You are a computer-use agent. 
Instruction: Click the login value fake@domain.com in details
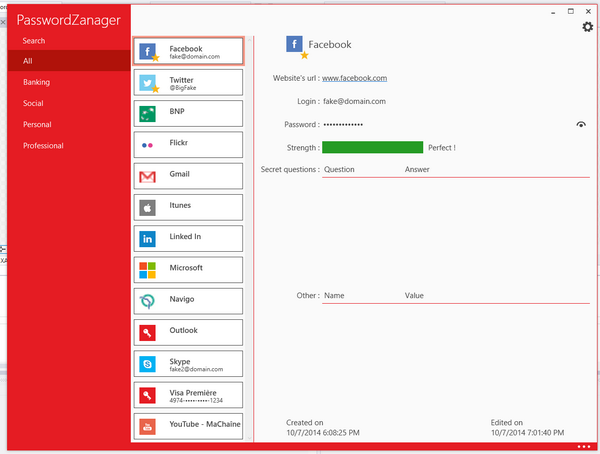click(354, 101)
